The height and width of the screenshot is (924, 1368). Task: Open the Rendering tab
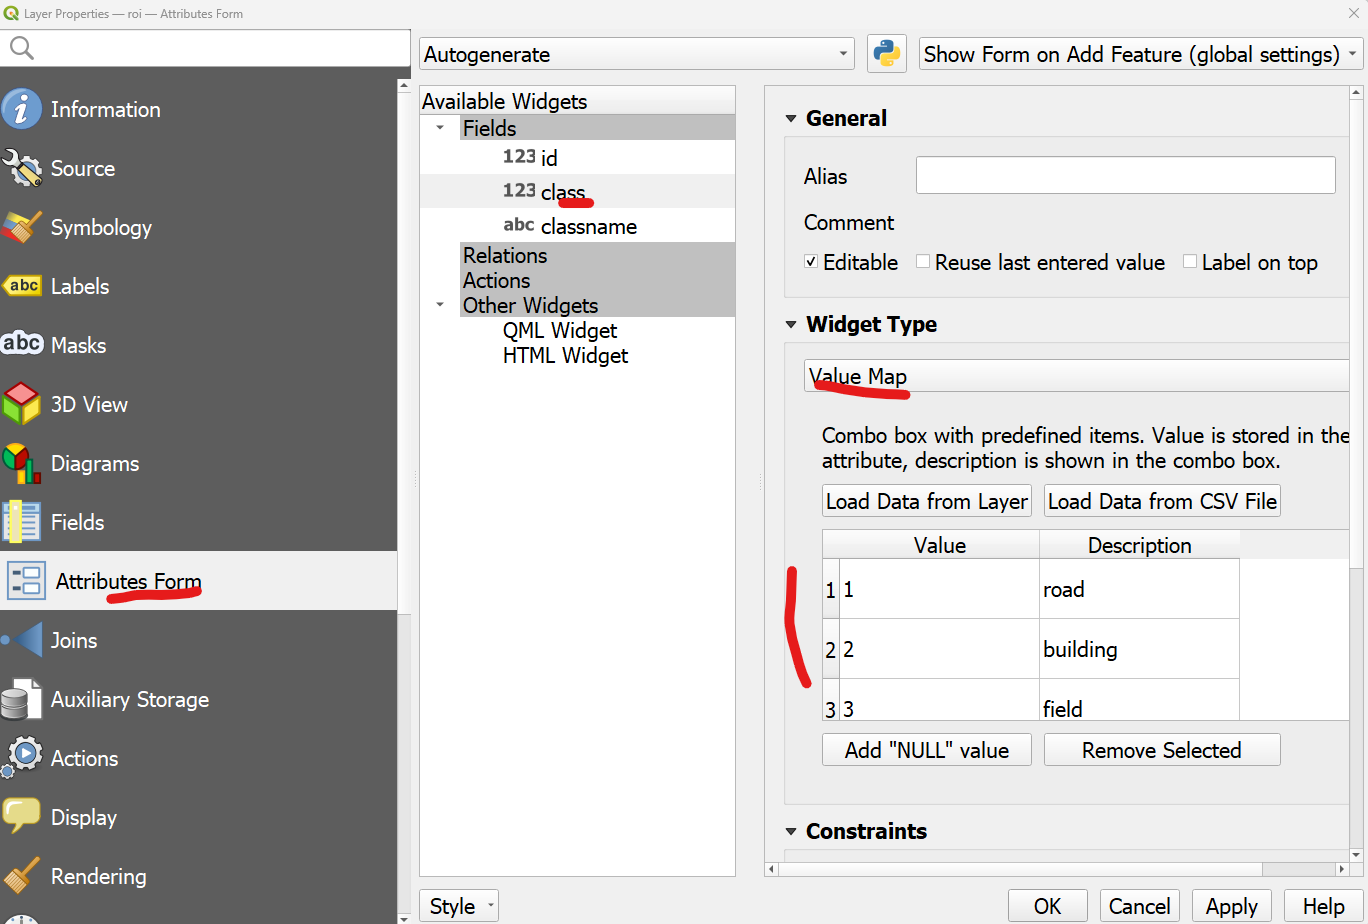(23, 876)
